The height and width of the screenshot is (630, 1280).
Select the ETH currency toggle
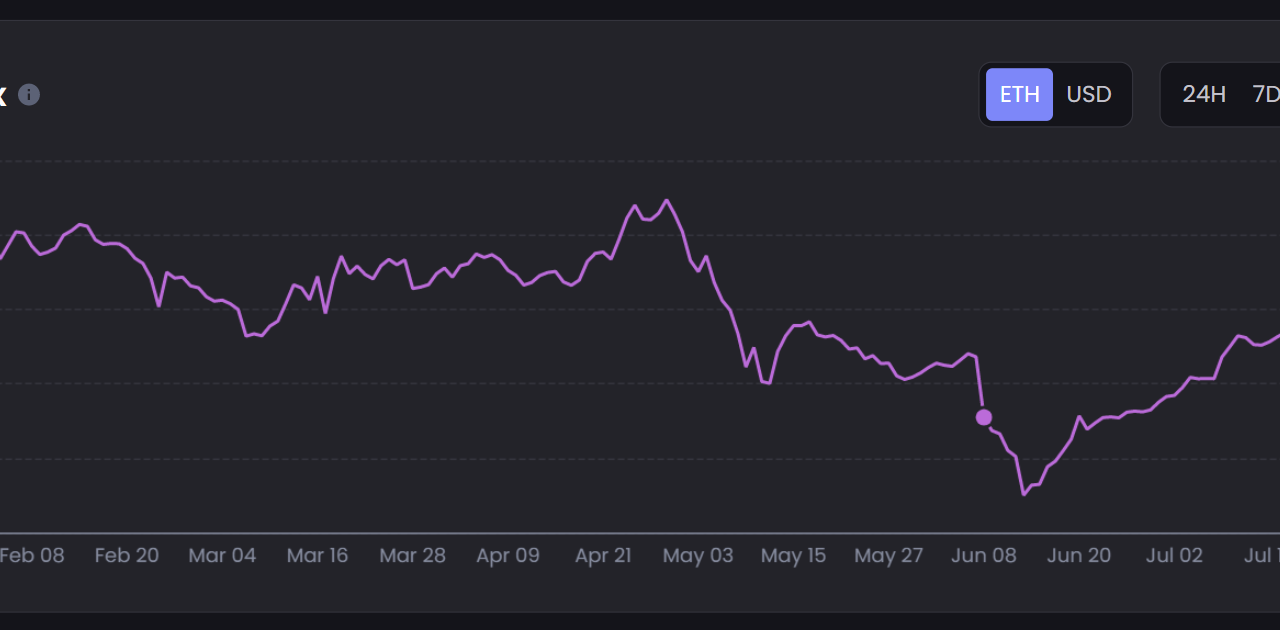point(1019,94)
